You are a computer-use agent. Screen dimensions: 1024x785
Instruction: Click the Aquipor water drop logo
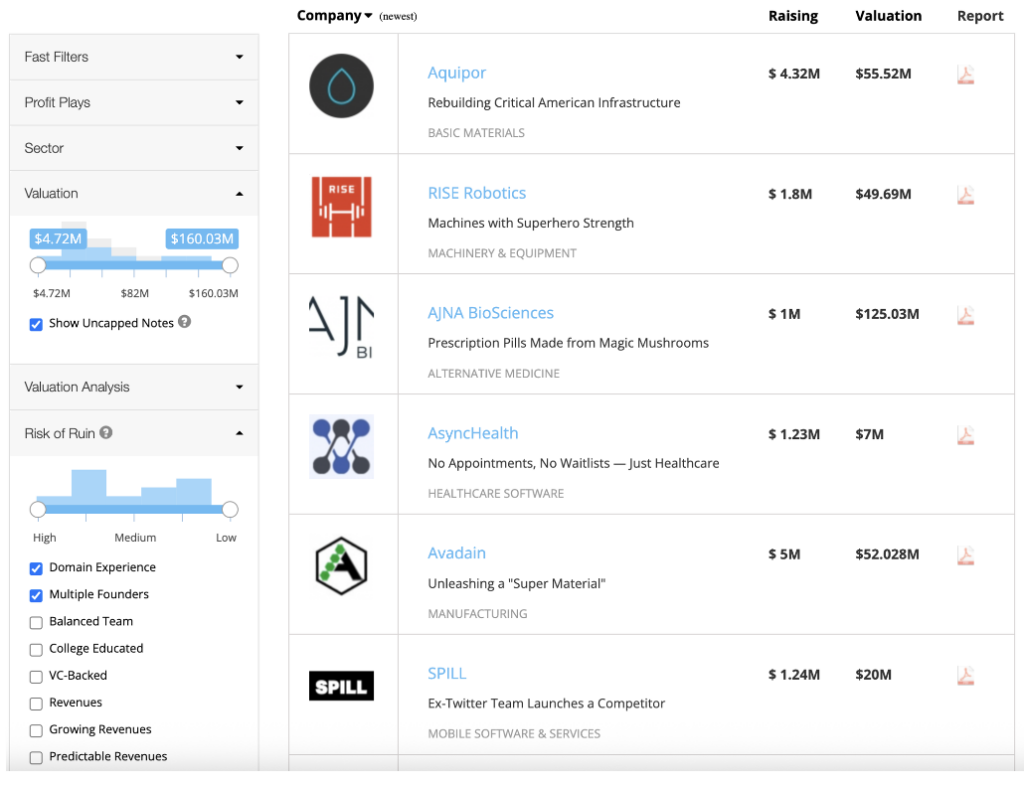342,86
